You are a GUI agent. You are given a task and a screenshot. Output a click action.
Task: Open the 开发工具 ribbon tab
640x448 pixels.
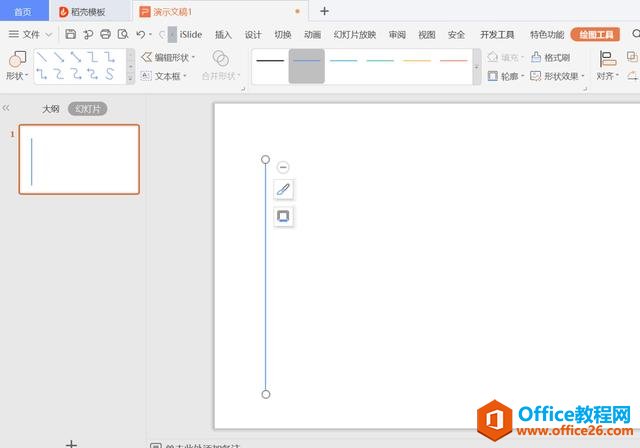pyautogui.click(x=497, y=35)
